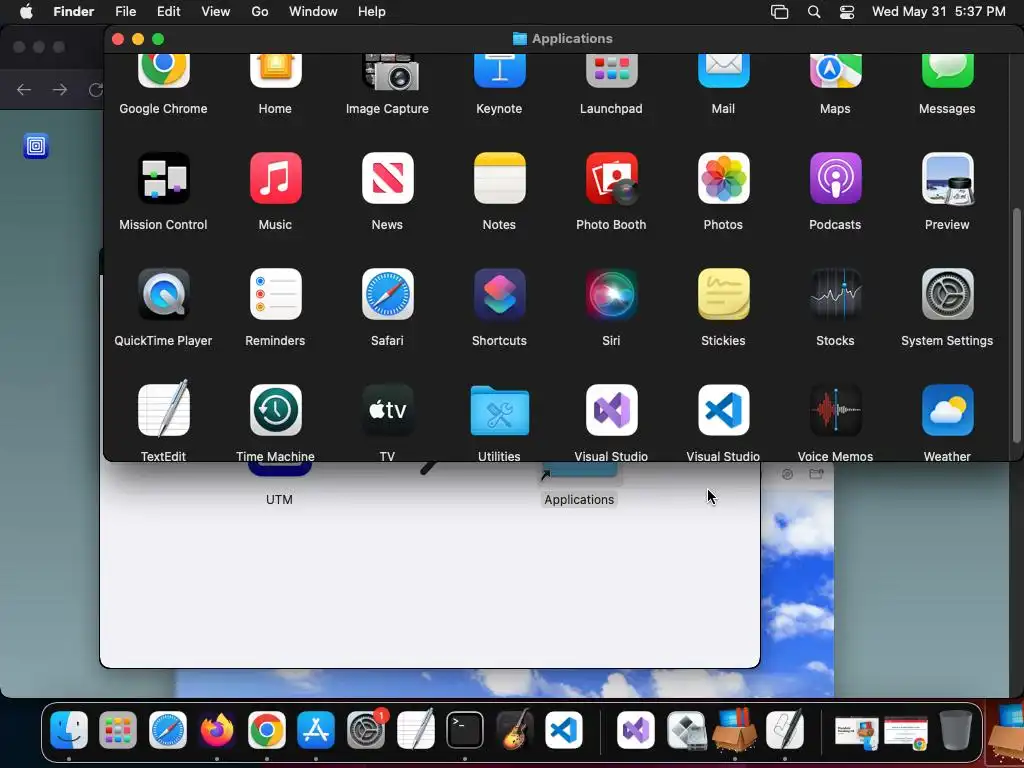Image resolution: width=1024 pixels, height=768 pixels.
Task: Open Terminal from the Dock
Action: click(465, 730)
